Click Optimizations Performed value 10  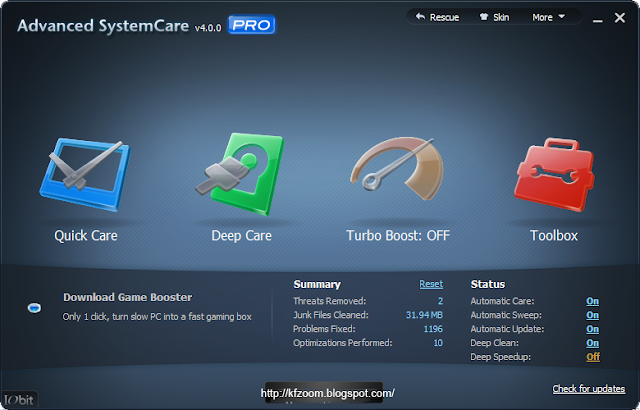point(438,343)
